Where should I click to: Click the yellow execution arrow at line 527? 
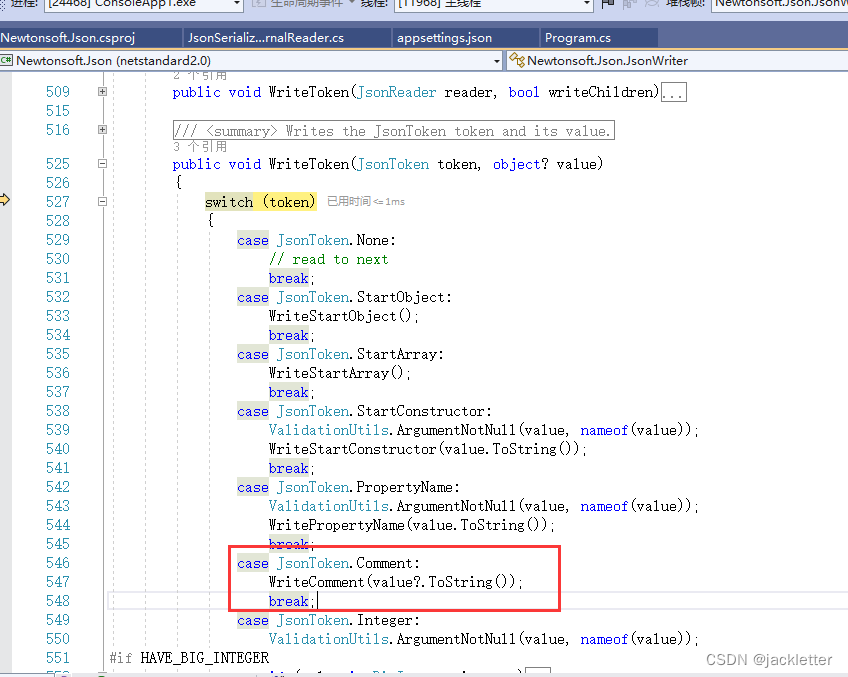(x=6, y=200)
